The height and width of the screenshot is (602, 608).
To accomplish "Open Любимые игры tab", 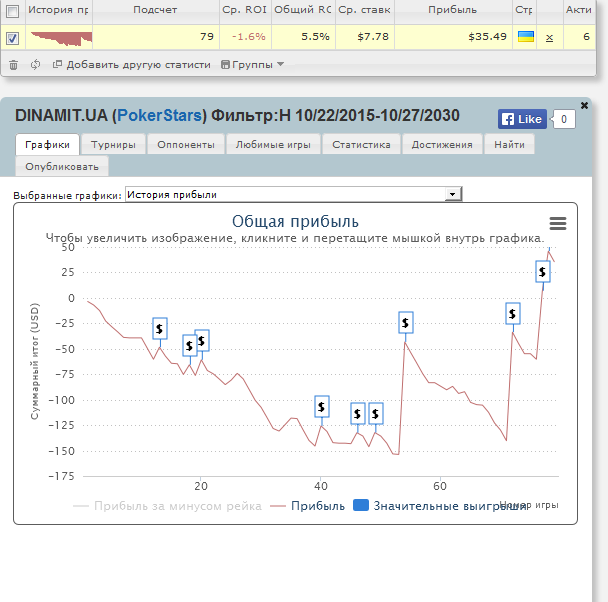I will coord(273,145).
